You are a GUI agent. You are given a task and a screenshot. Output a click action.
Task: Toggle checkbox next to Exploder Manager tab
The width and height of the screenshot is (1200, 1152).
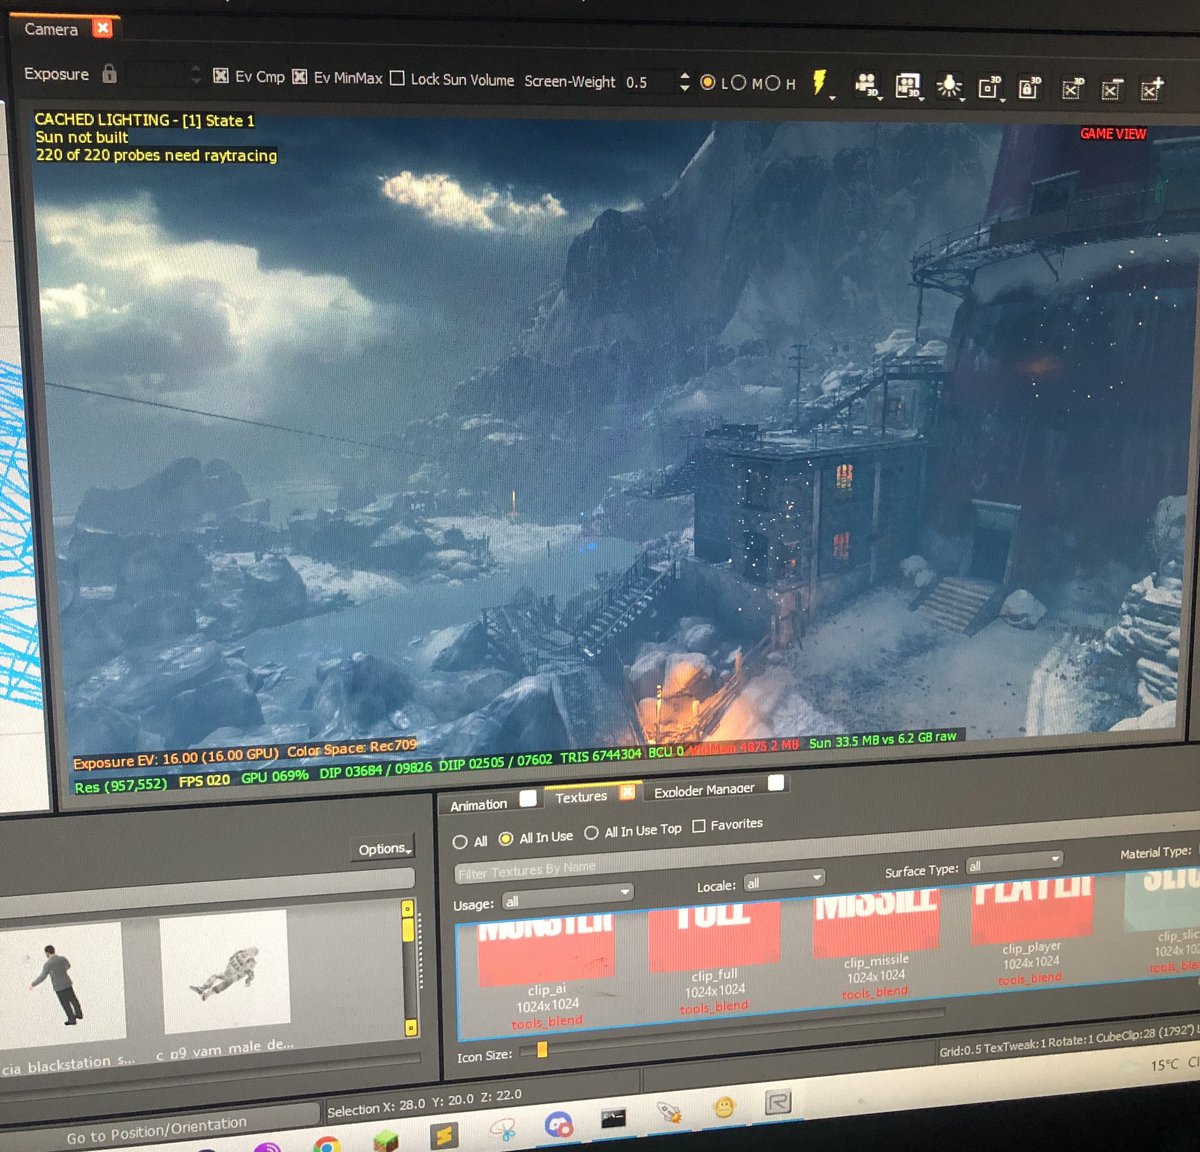tap(776, 783)
